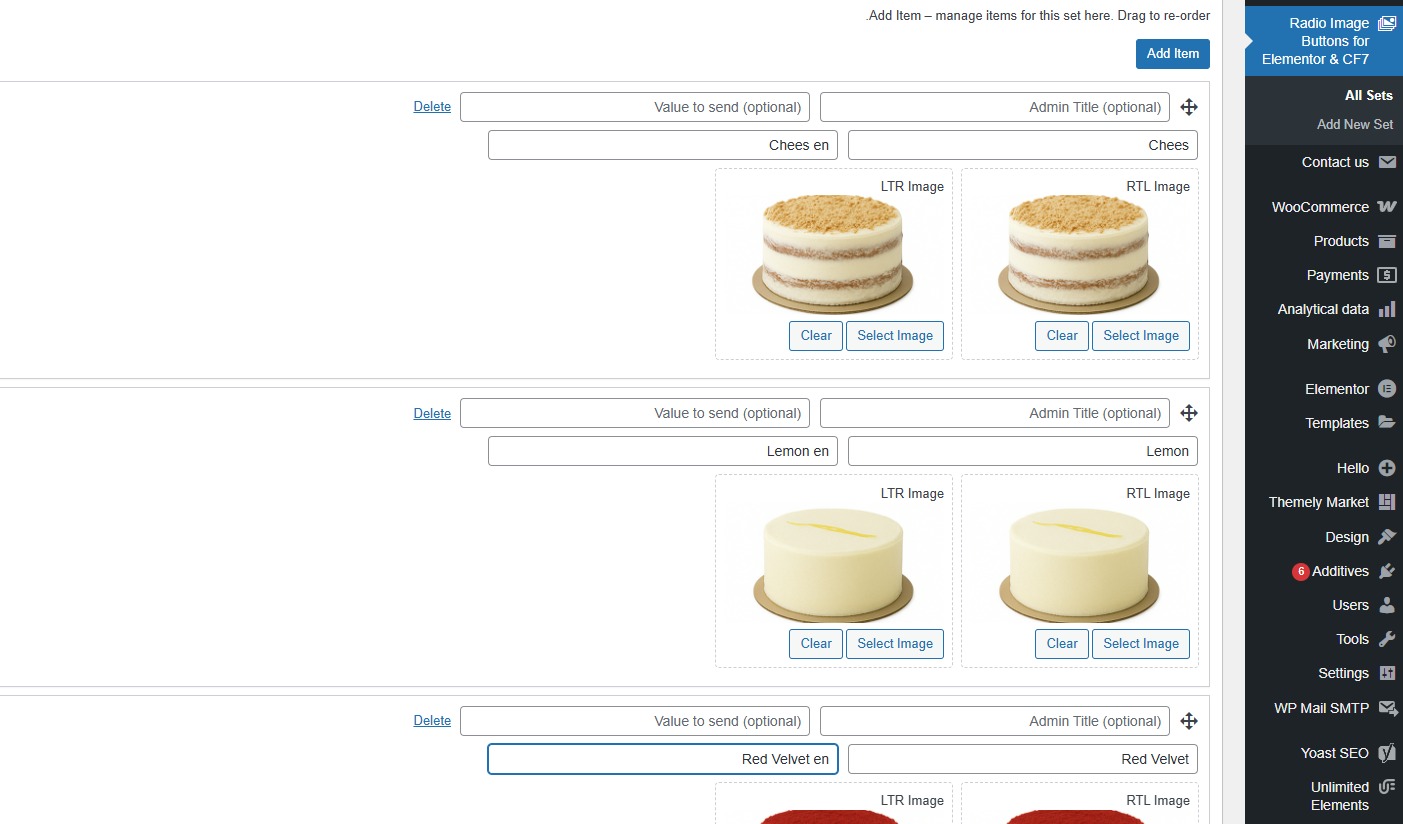Open the Tools wrench icon
The image size is (1403, 824).
point(1387,639)
